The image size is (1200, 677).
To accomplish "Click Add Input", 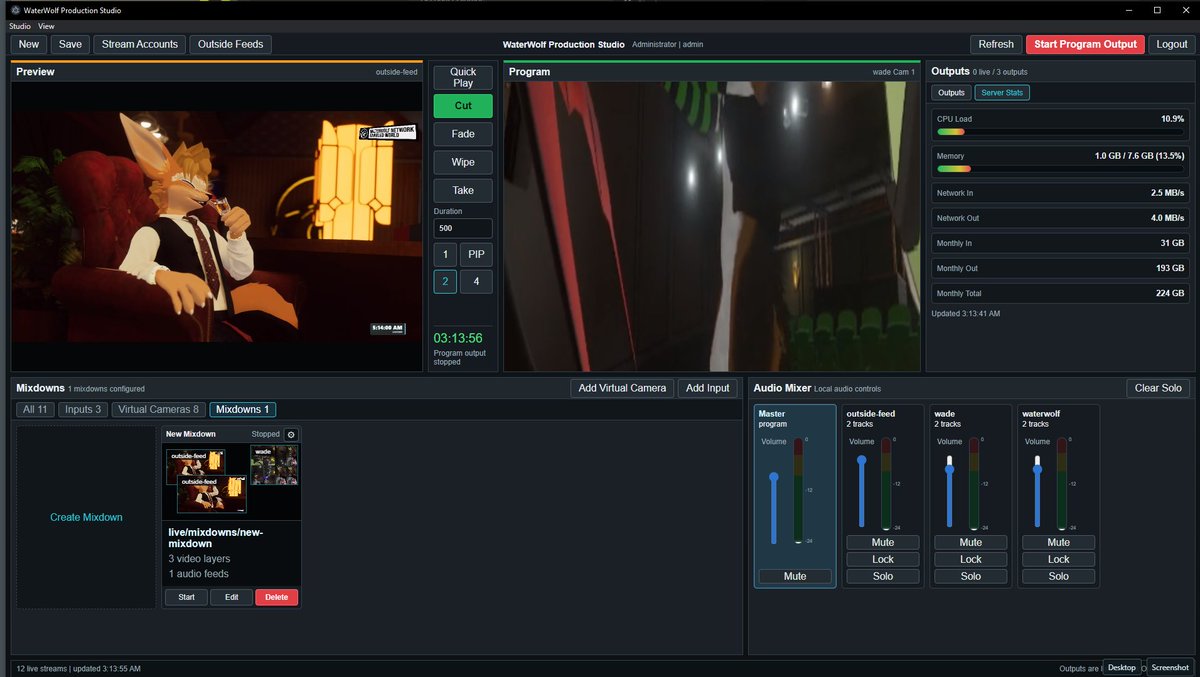I will pyautogui.click(x=708, y=388).
